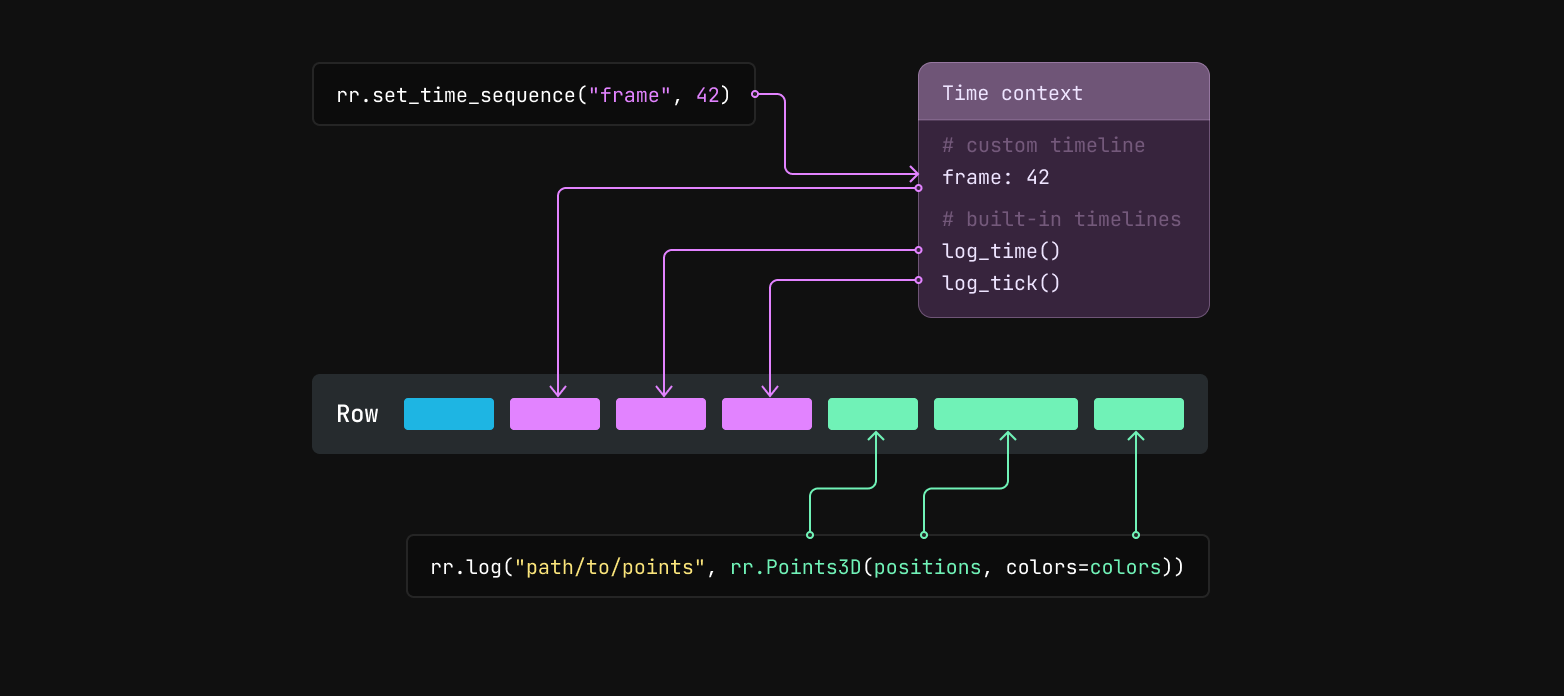This screenshot has height=696, width=1564.
Task: Click the log_time() entry
Action: pos(1000,251)
